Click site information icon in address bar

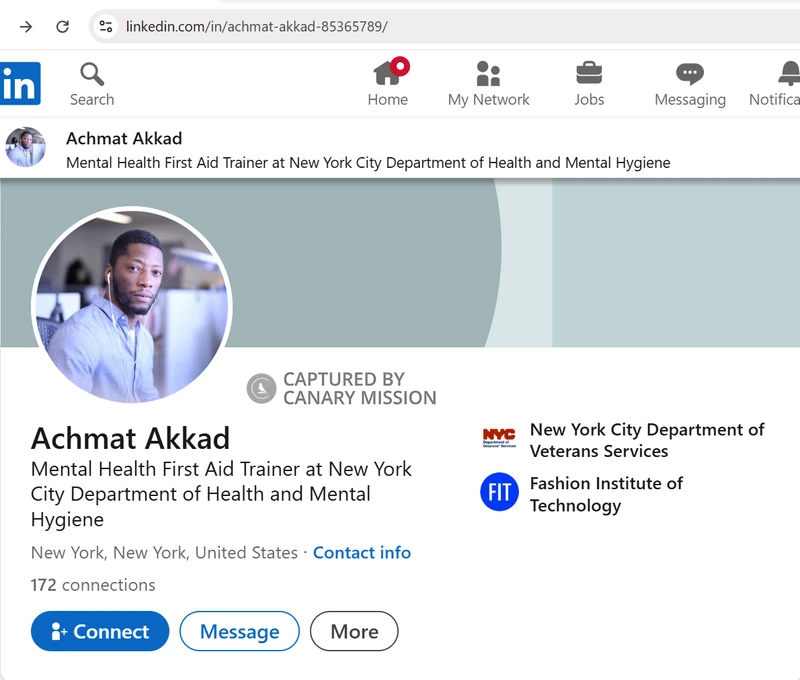(x=106, y=27)
